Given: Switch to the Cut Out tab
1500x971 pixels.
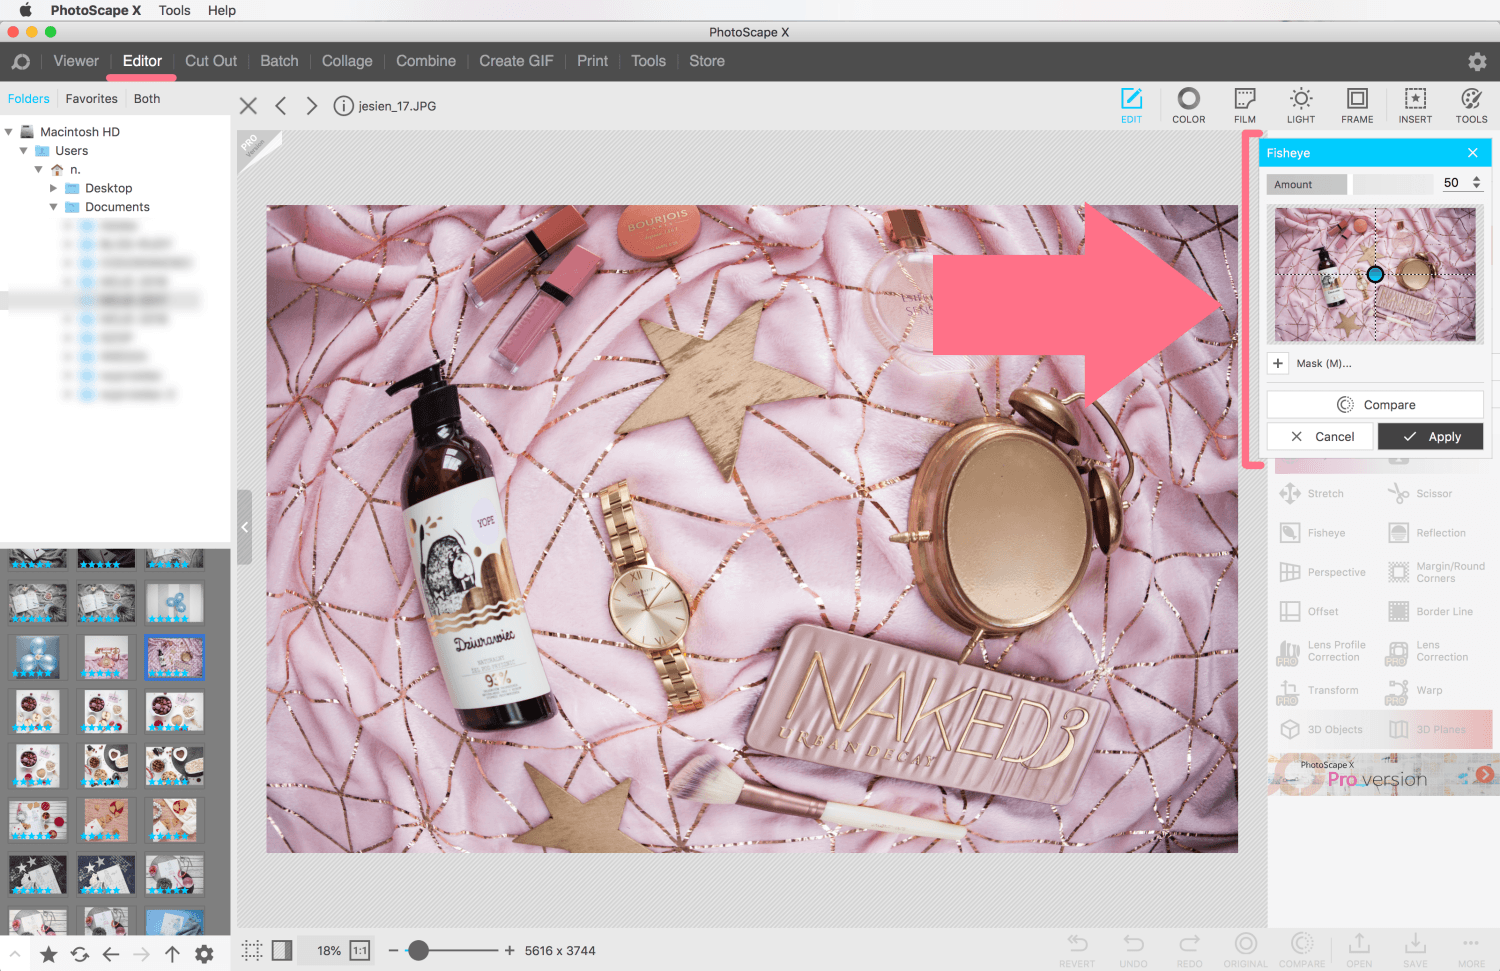Looking at the screenshot, I should pos(211,61).
